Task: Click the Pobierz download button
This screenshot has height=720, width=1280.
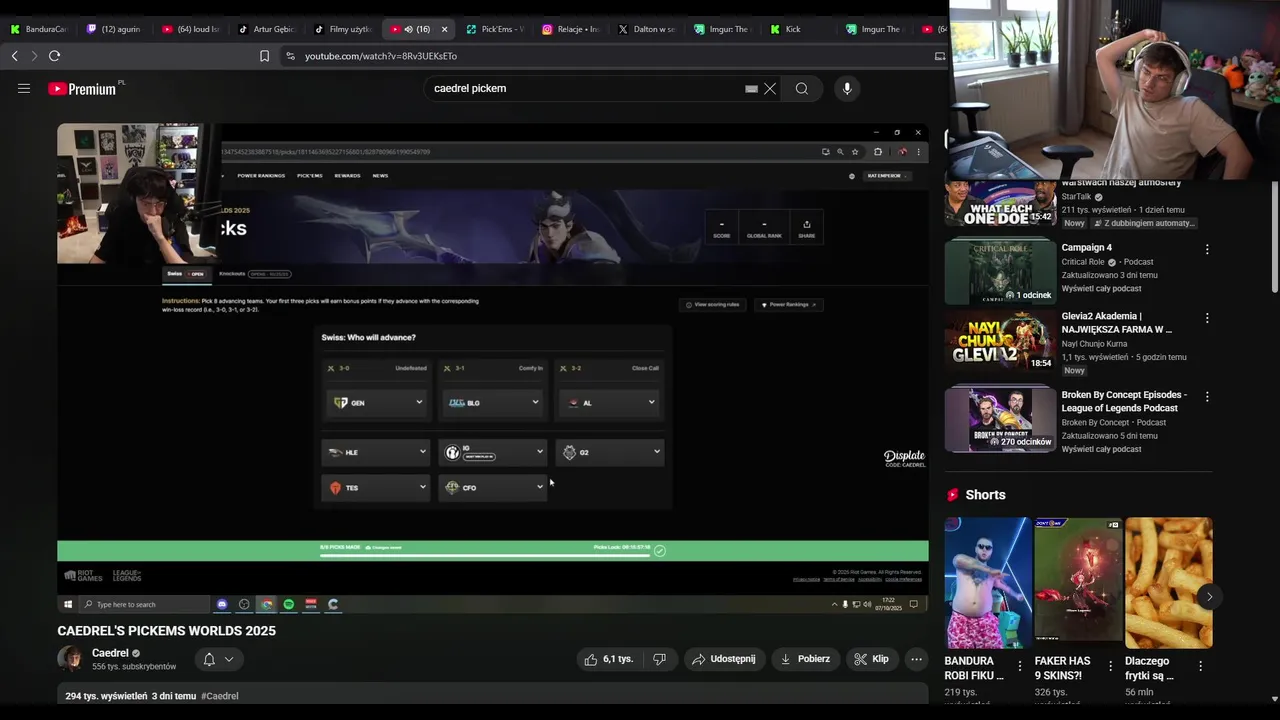Action: tap(805, 659)
